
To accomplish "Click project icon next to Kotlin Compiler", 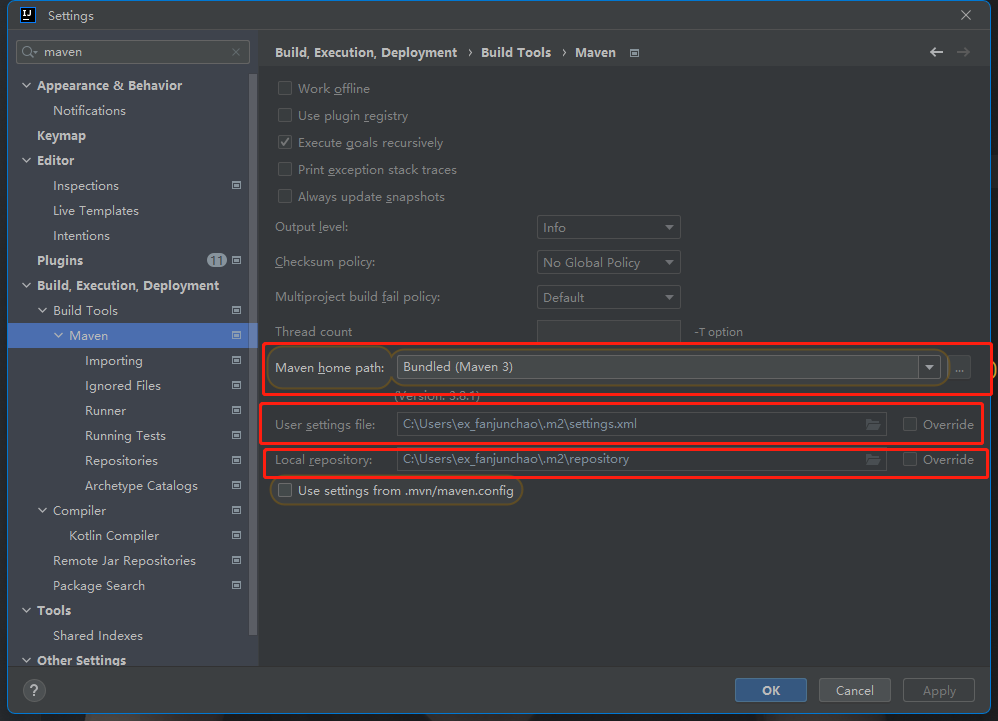I will pos(237,535).
